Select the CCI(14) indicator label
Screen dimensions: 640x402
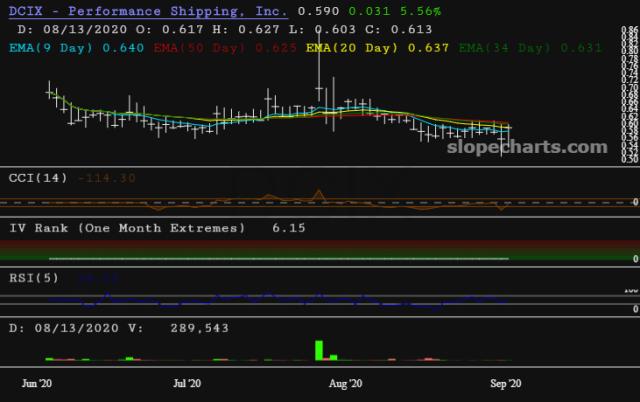click(38, 178)
